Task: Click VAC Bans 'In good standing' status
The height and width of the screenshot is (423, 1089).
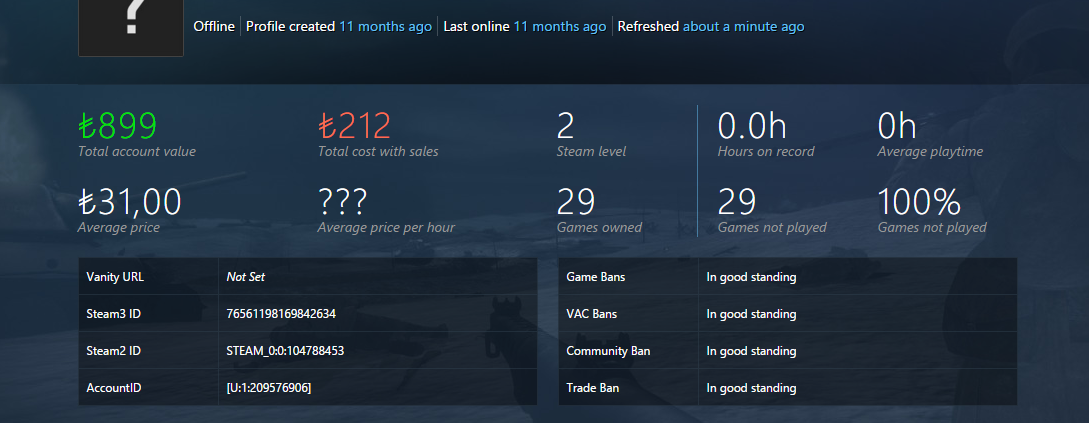Action: 751,314
